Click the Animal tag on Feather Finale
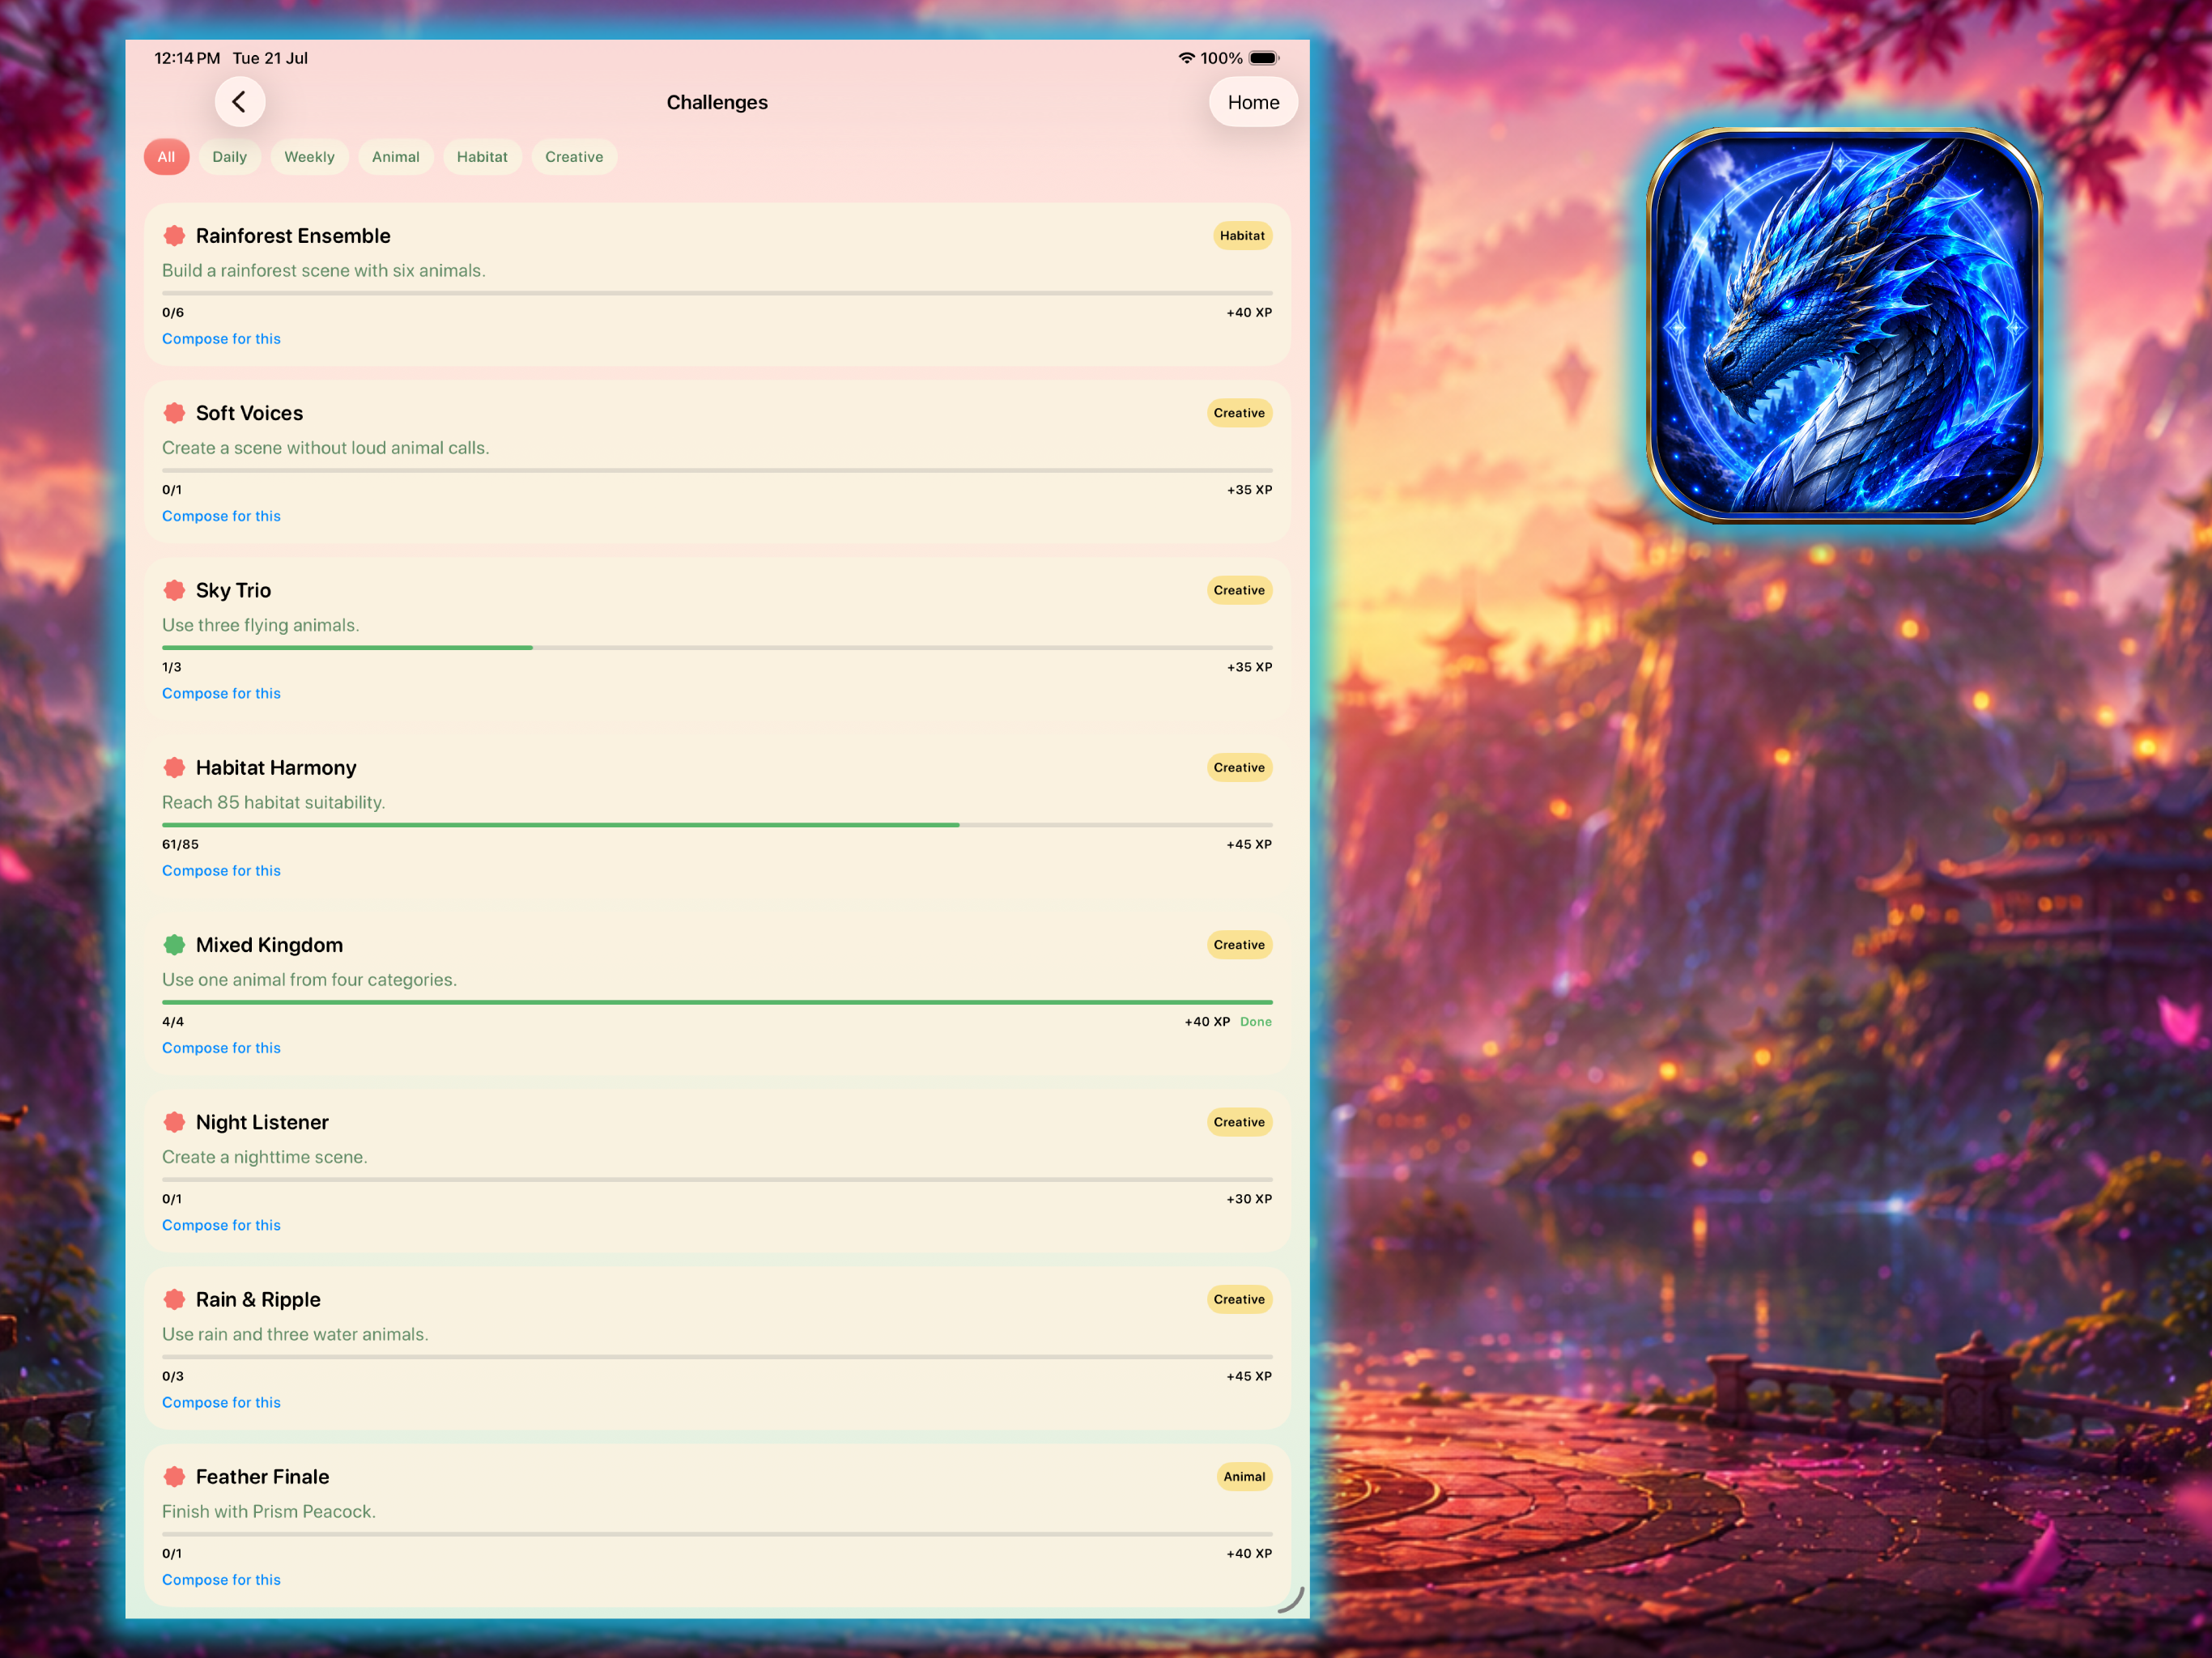 (x=1244, y=1476)
